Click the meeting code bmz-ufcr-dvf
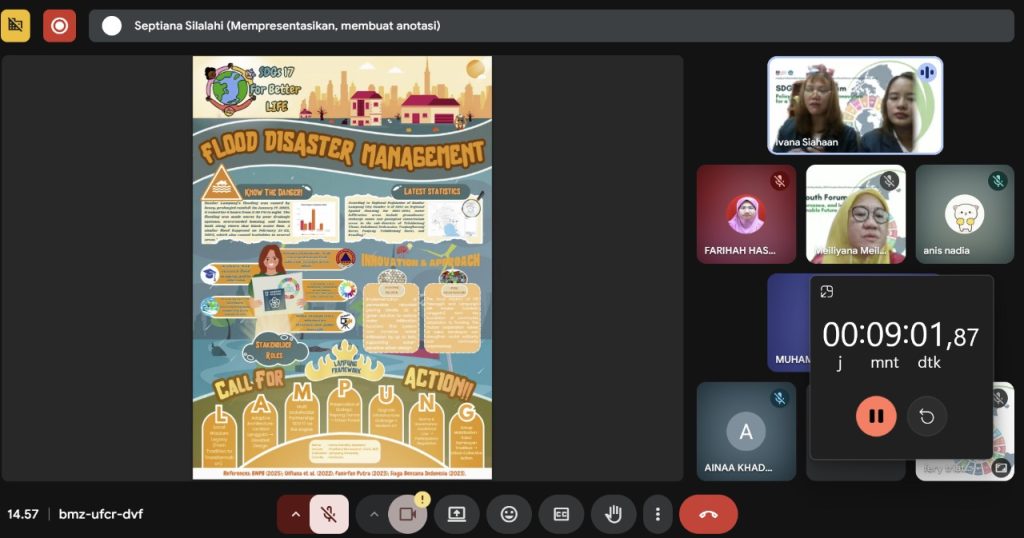 [100, 514]
